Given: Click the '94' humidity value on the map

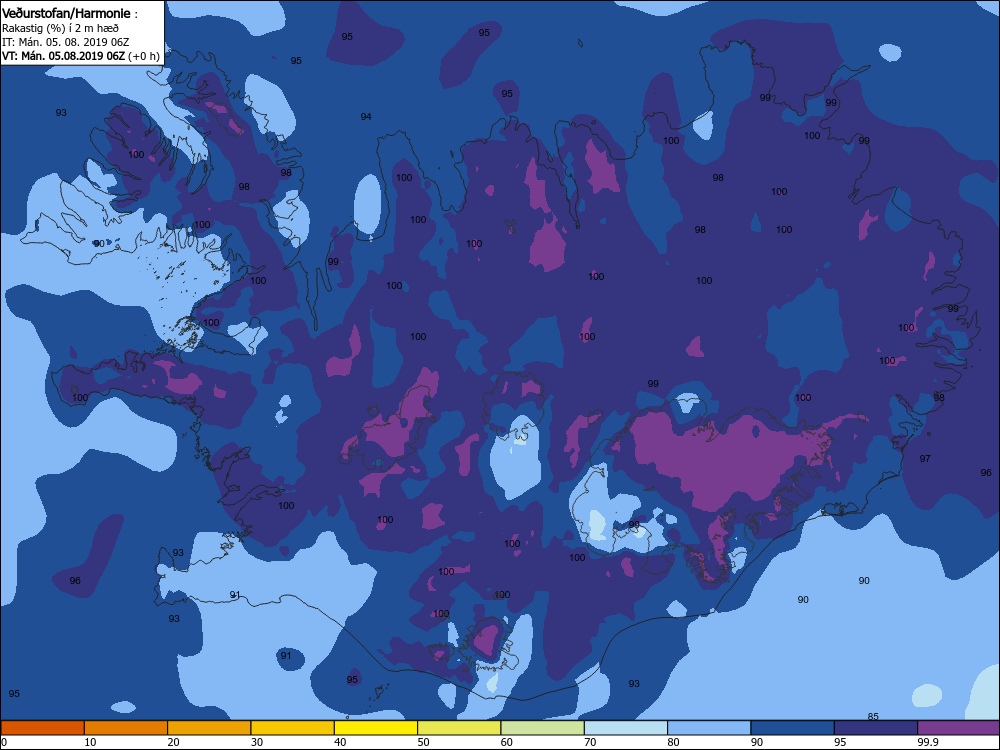Looking at the screenshot, I should [366, 117].
